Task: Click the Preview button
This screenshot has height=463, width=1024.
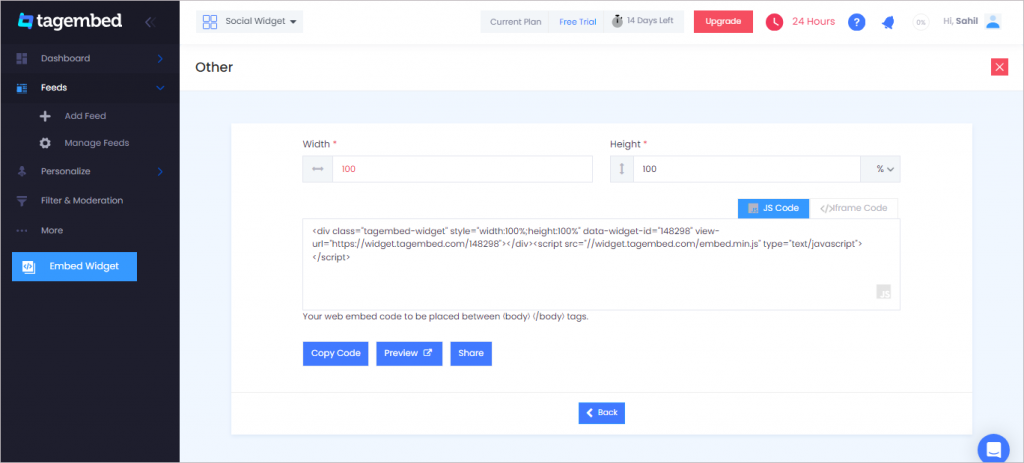Action: tap(409, 353)
